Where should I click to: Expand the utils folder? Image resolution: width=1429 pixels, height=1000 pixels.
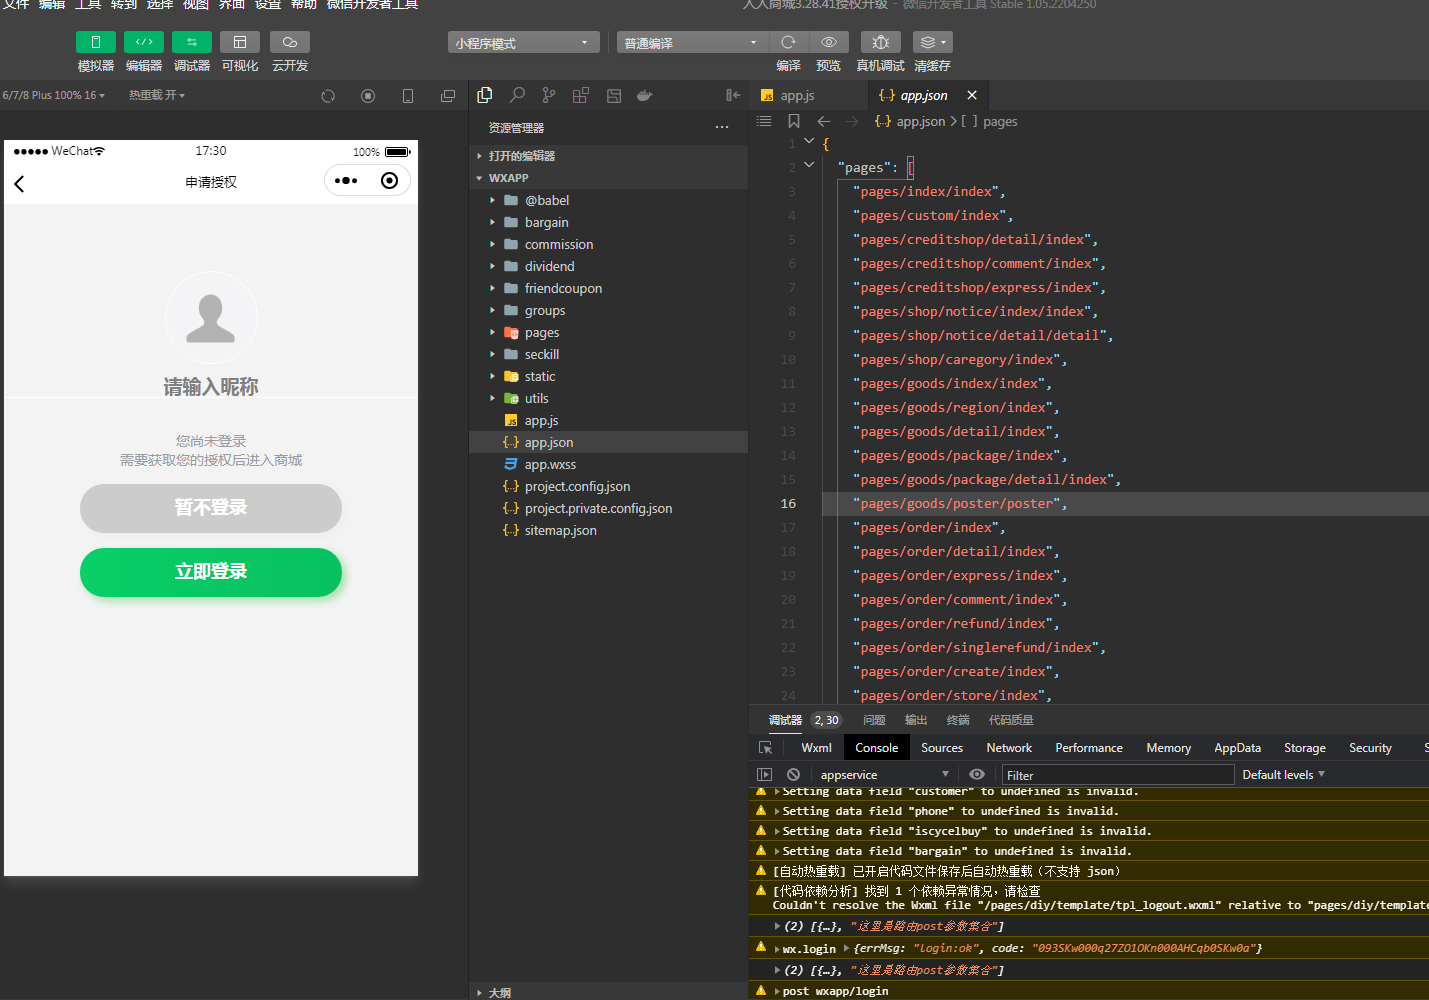coord(608,398)
